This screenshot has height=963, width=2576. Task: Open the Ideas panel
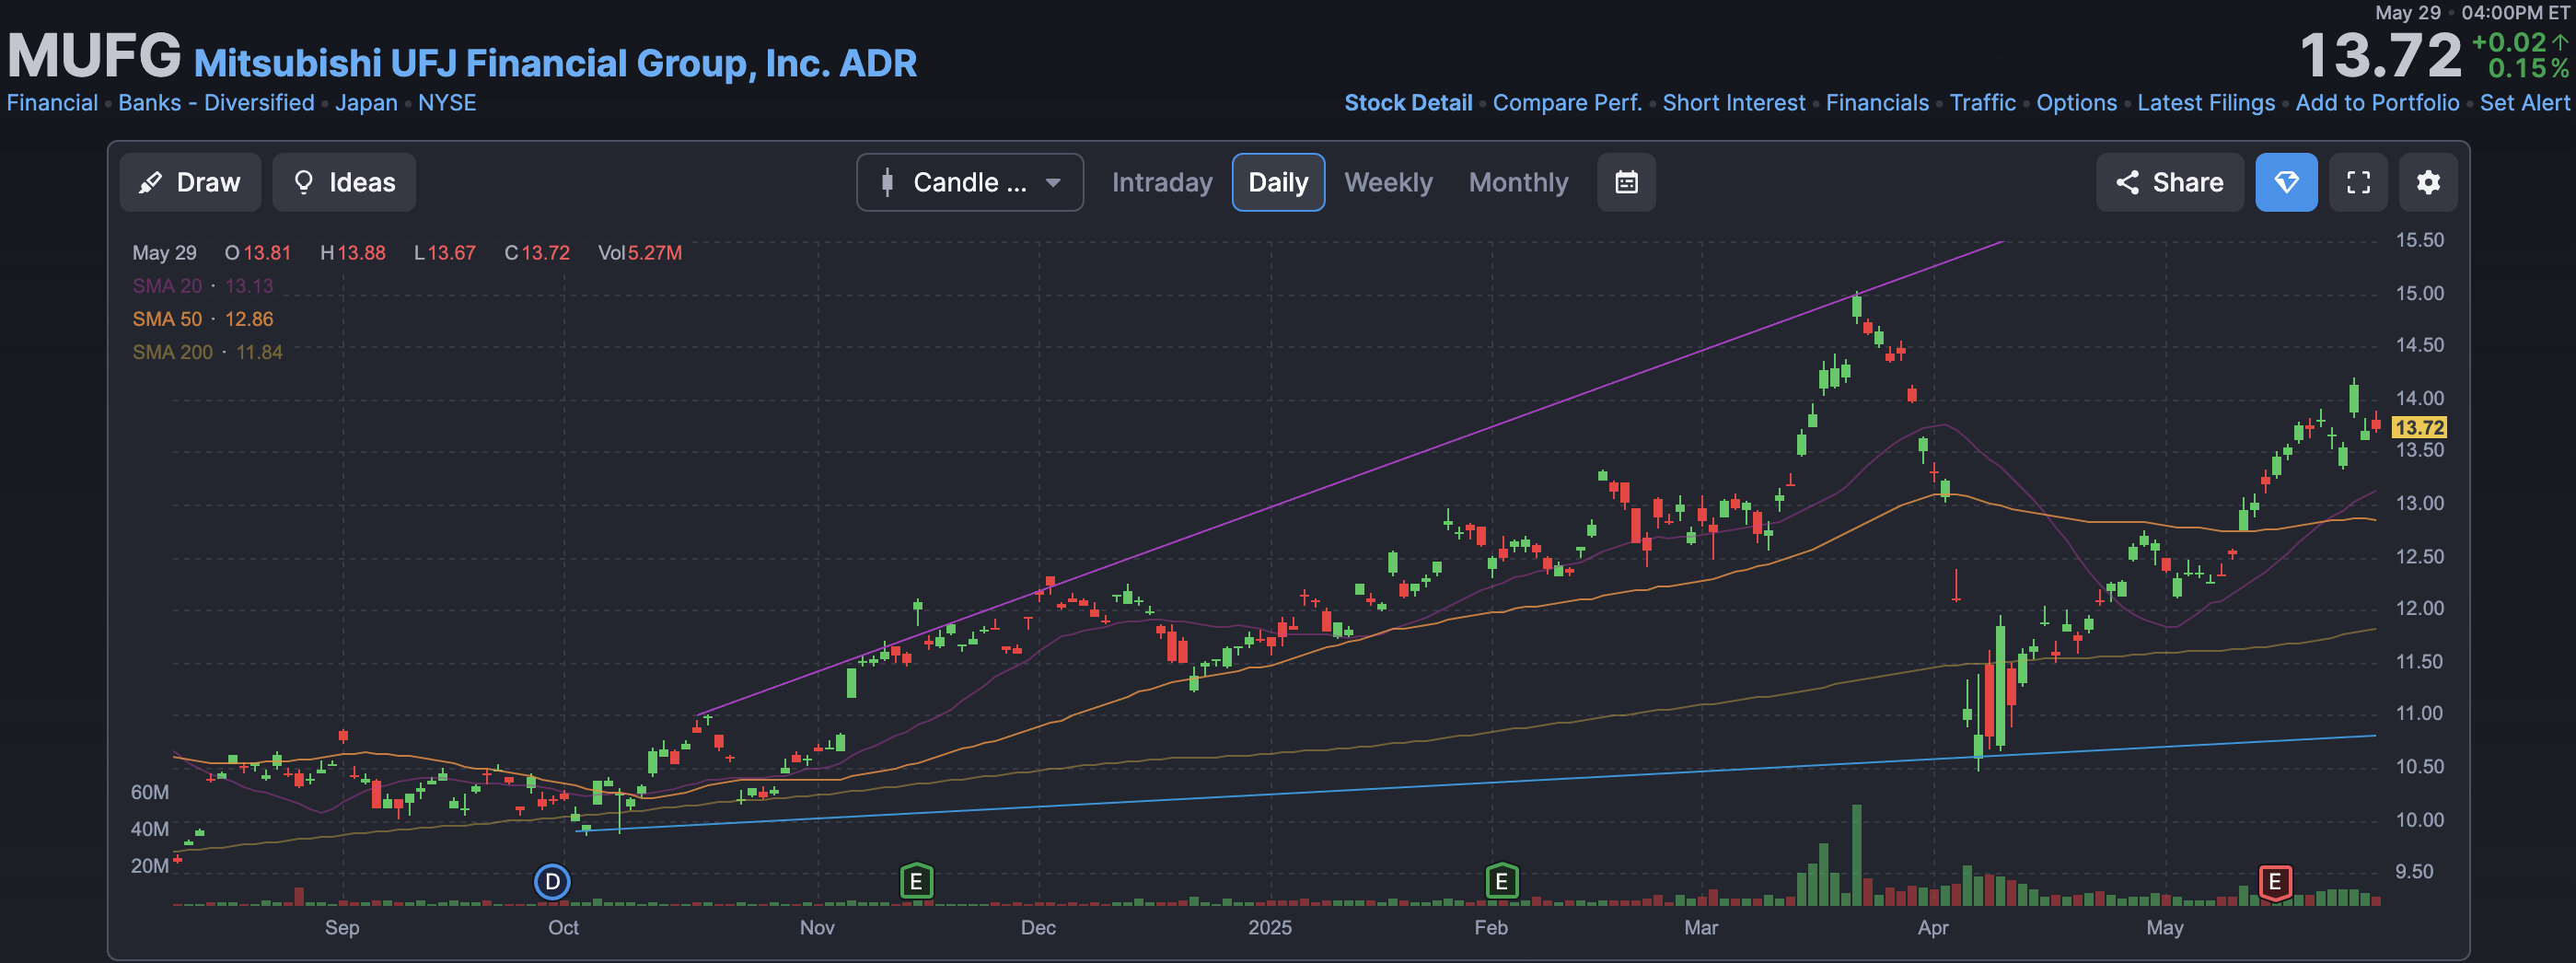(x=344, y=182)
